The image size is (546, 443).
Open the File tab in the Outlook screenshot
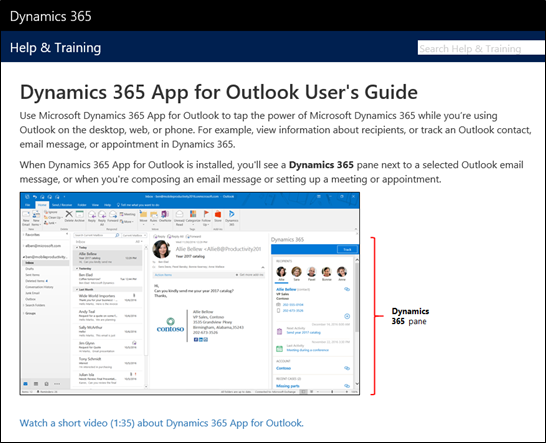click(28, 205)
